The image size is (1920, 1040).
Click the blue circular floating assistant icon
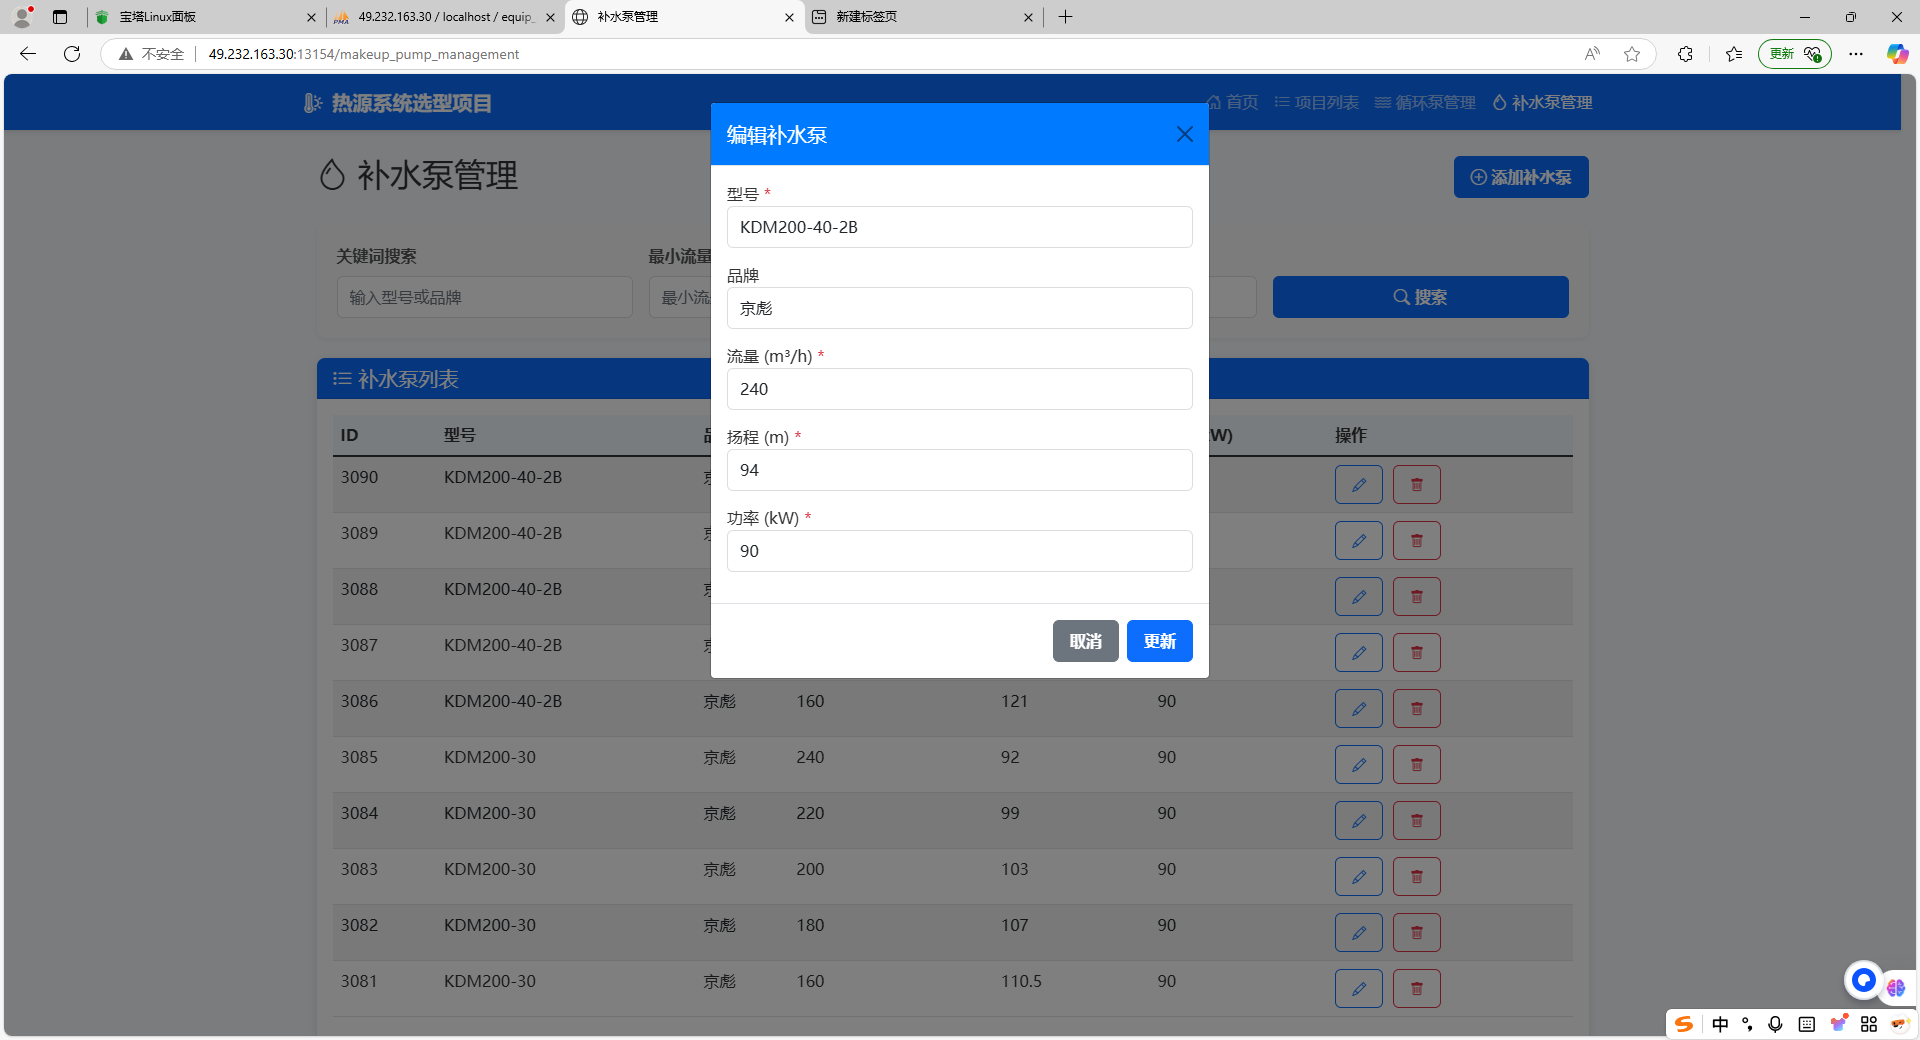point(1863,980)
